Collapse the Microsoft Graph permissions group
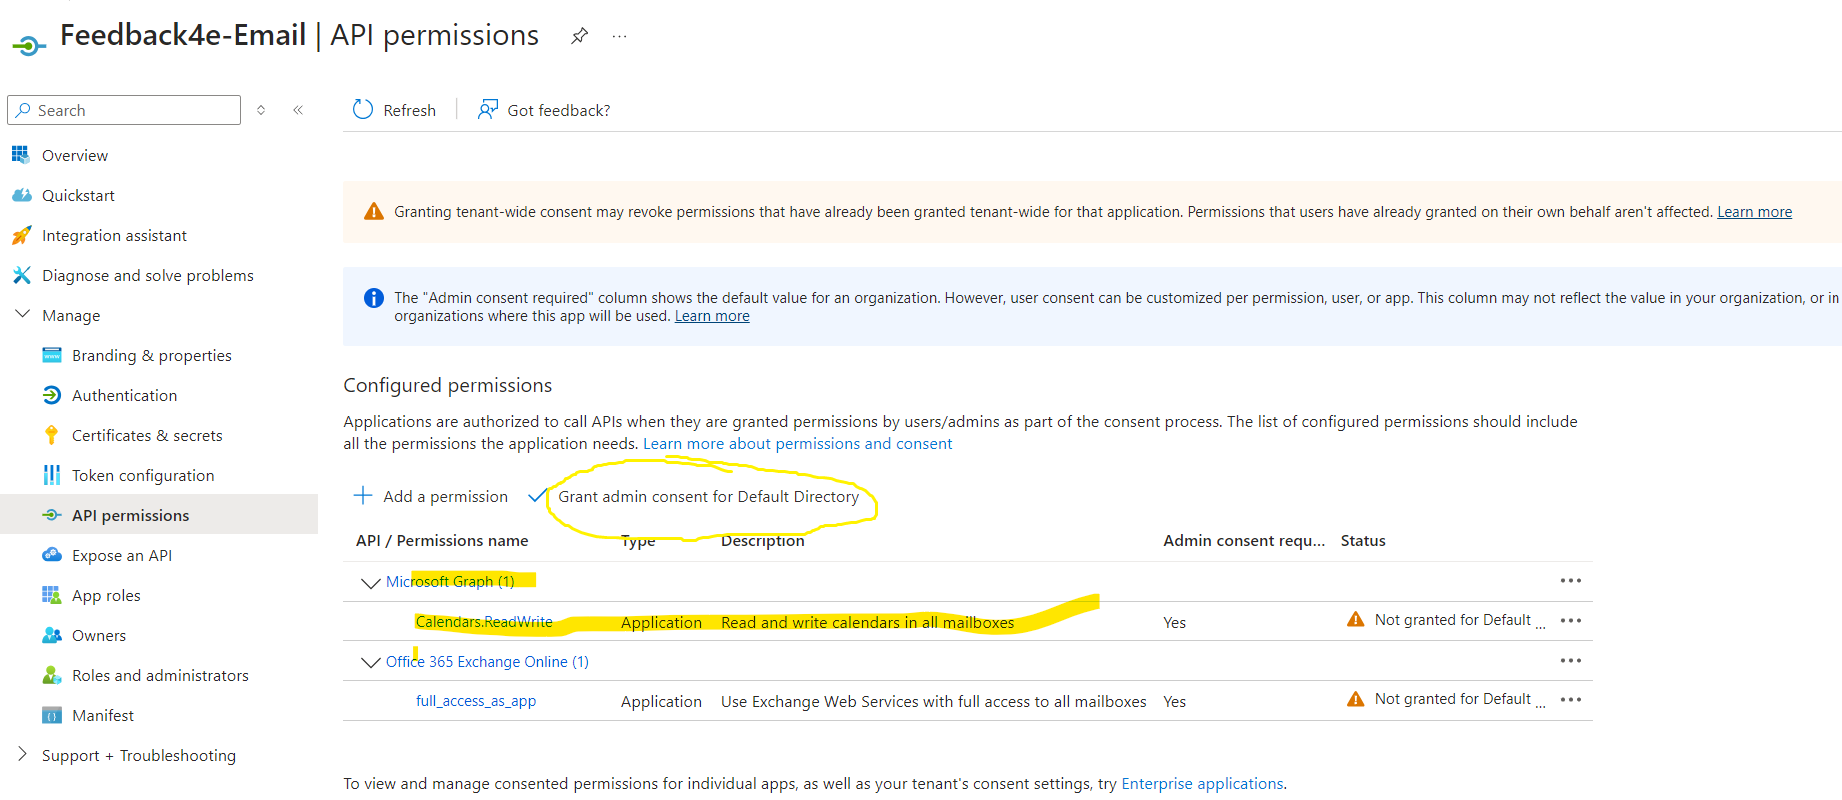Image resolution: width=1842 pixels, height=800 pixels. 371,582
